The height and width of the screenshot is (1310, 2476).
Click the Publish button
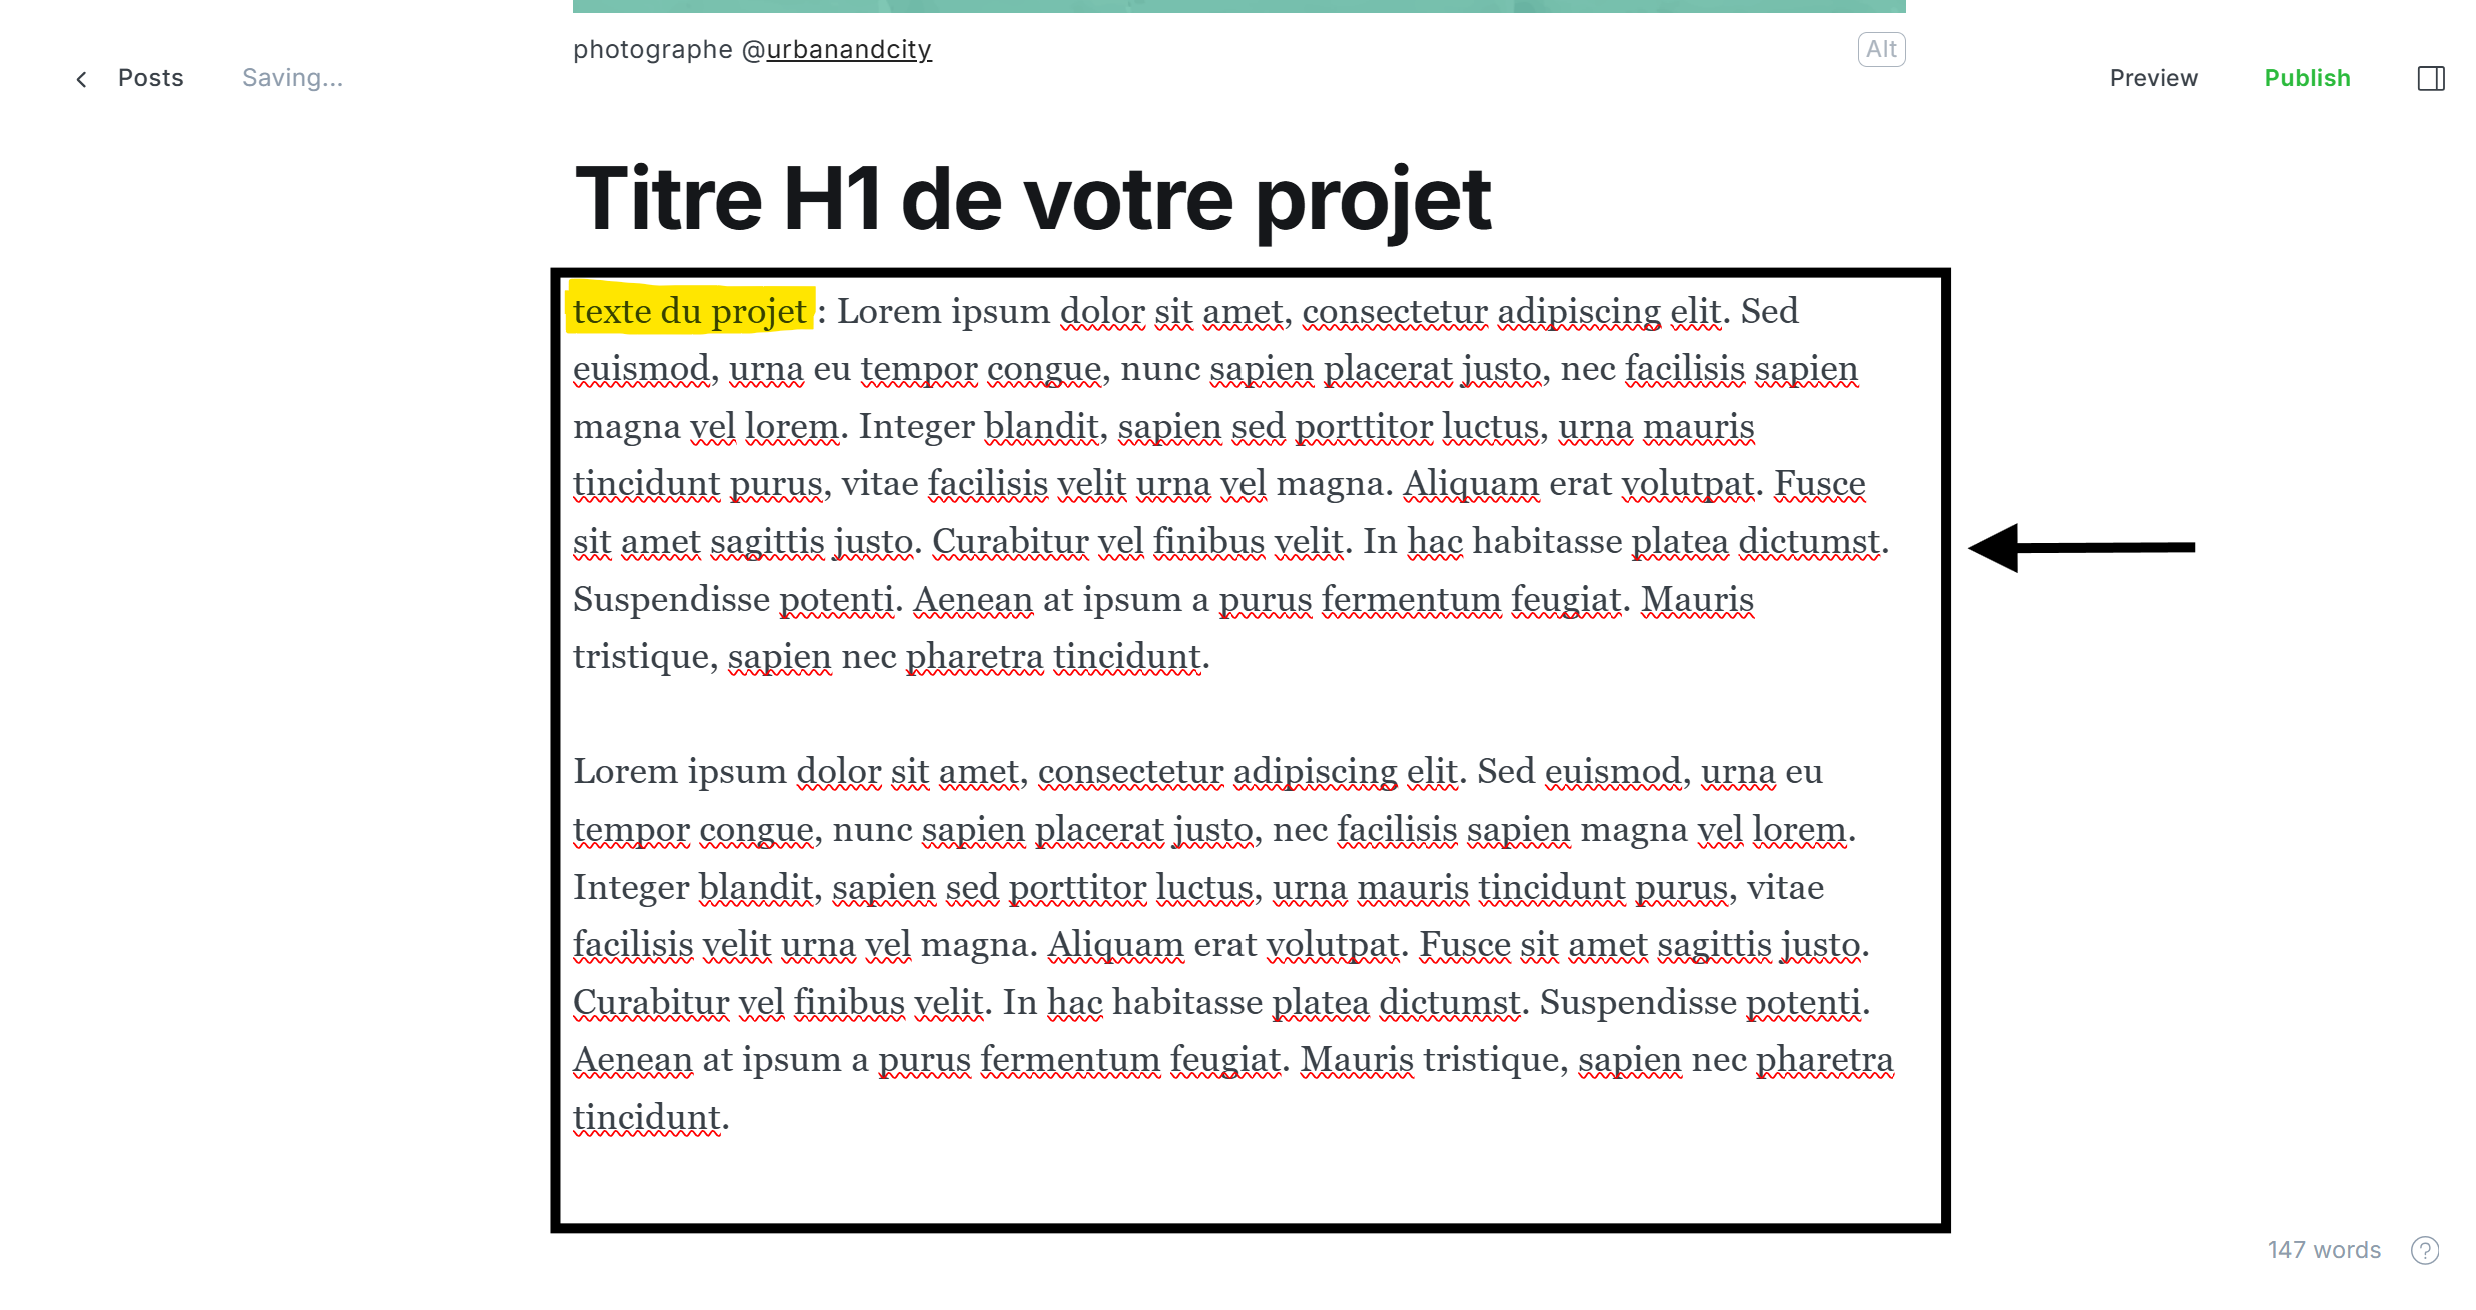coord(2307,78)
